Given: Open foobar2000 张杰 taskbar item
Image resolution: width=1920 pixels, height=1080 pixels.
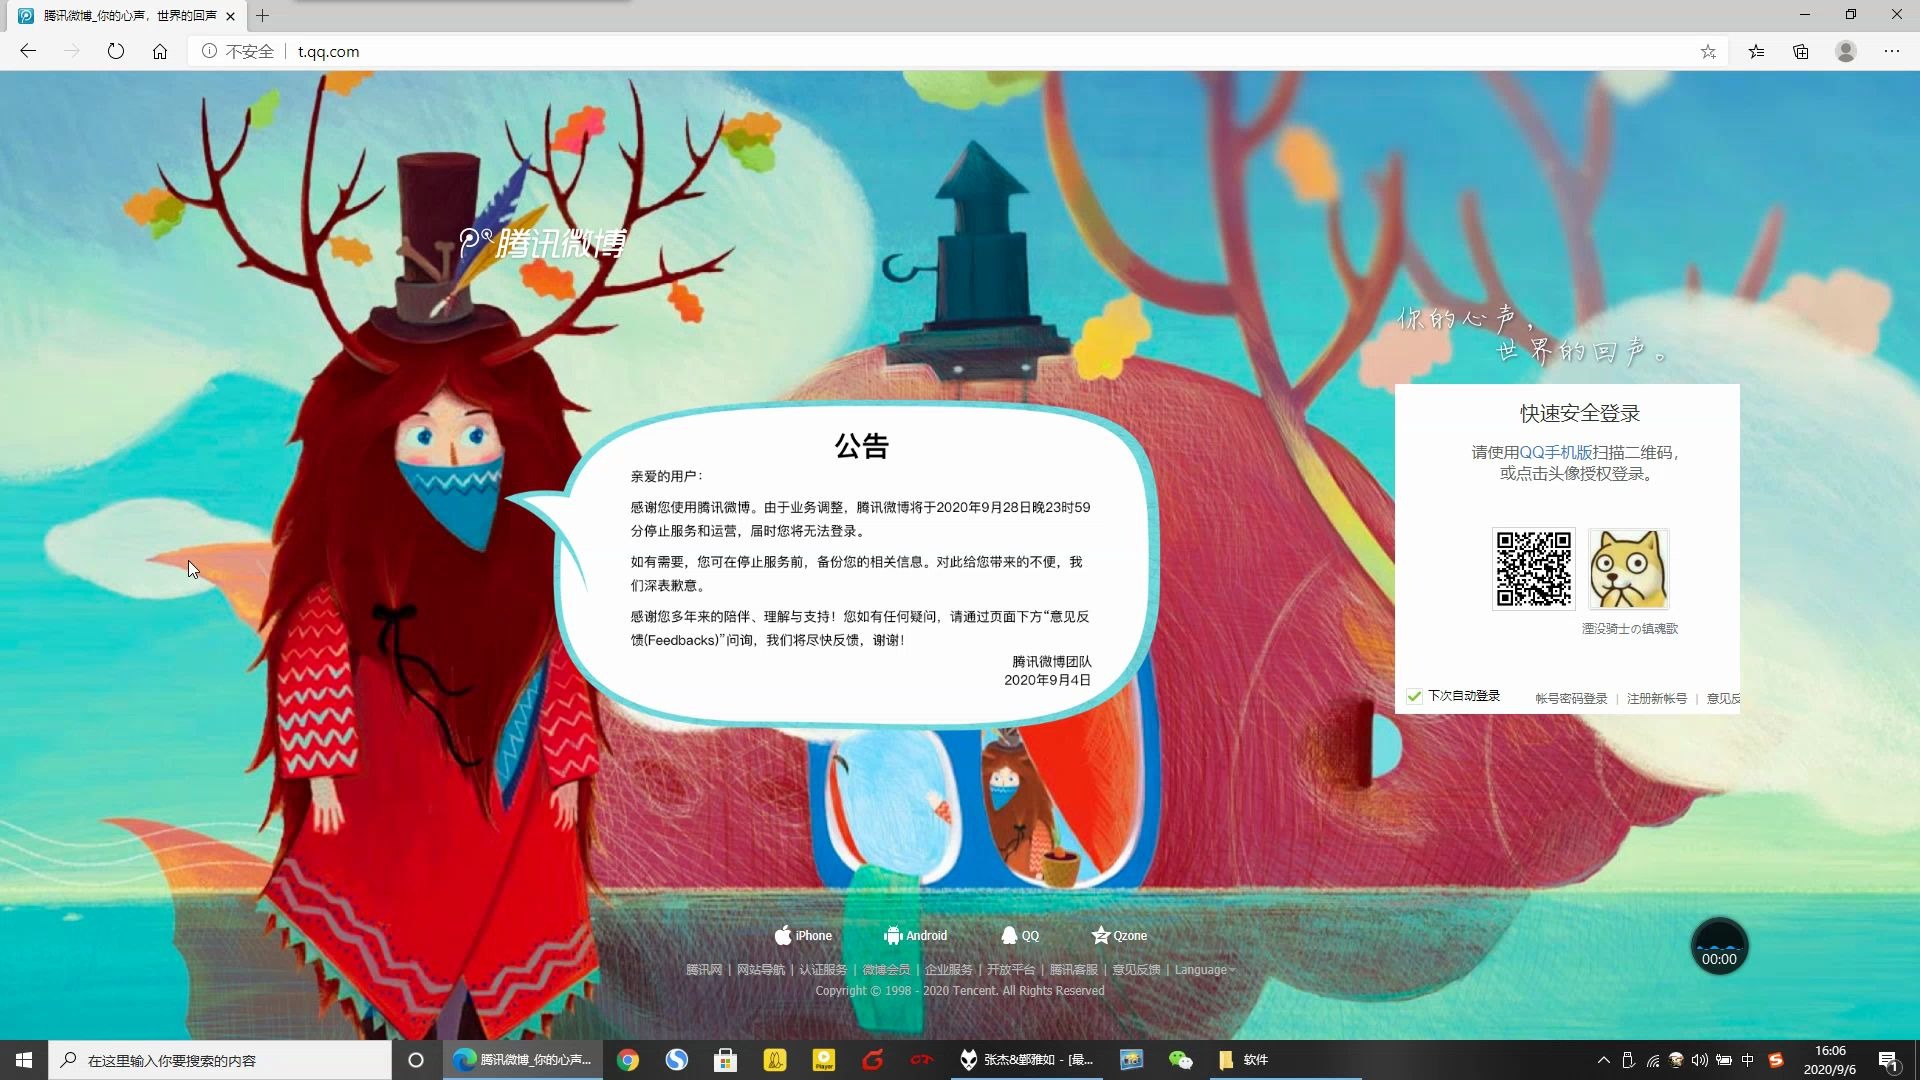Looking at the screenshot, I should [x=1027, y=1060].
